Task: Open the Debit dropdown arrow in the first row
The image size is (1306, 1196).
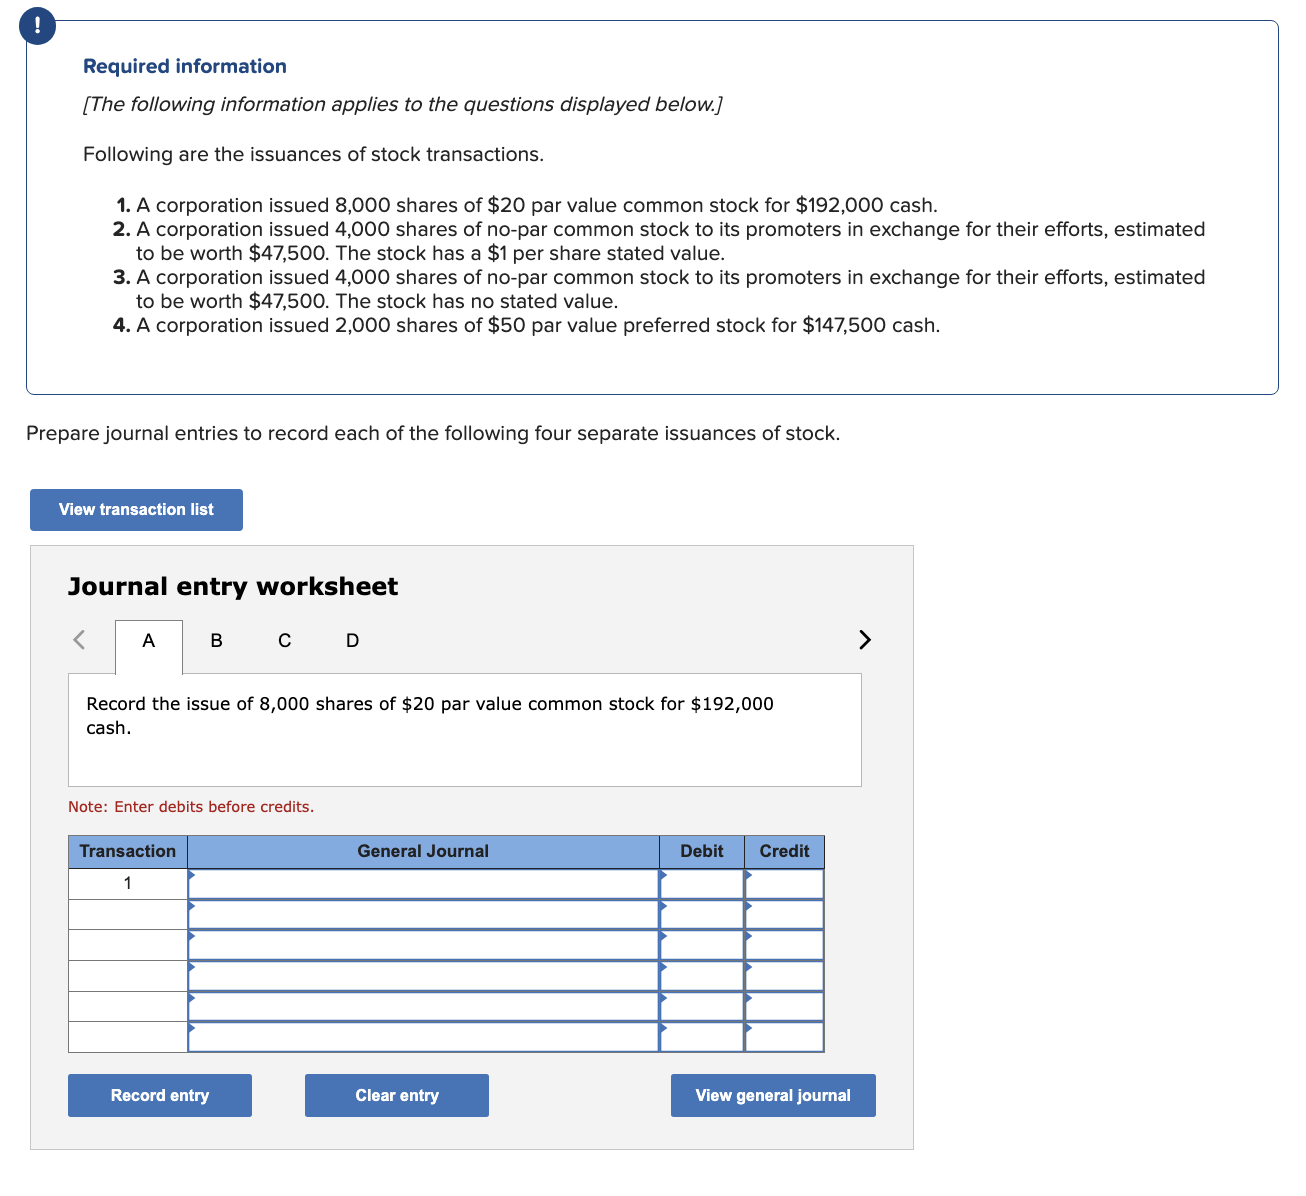Action: tap(661, 876)
